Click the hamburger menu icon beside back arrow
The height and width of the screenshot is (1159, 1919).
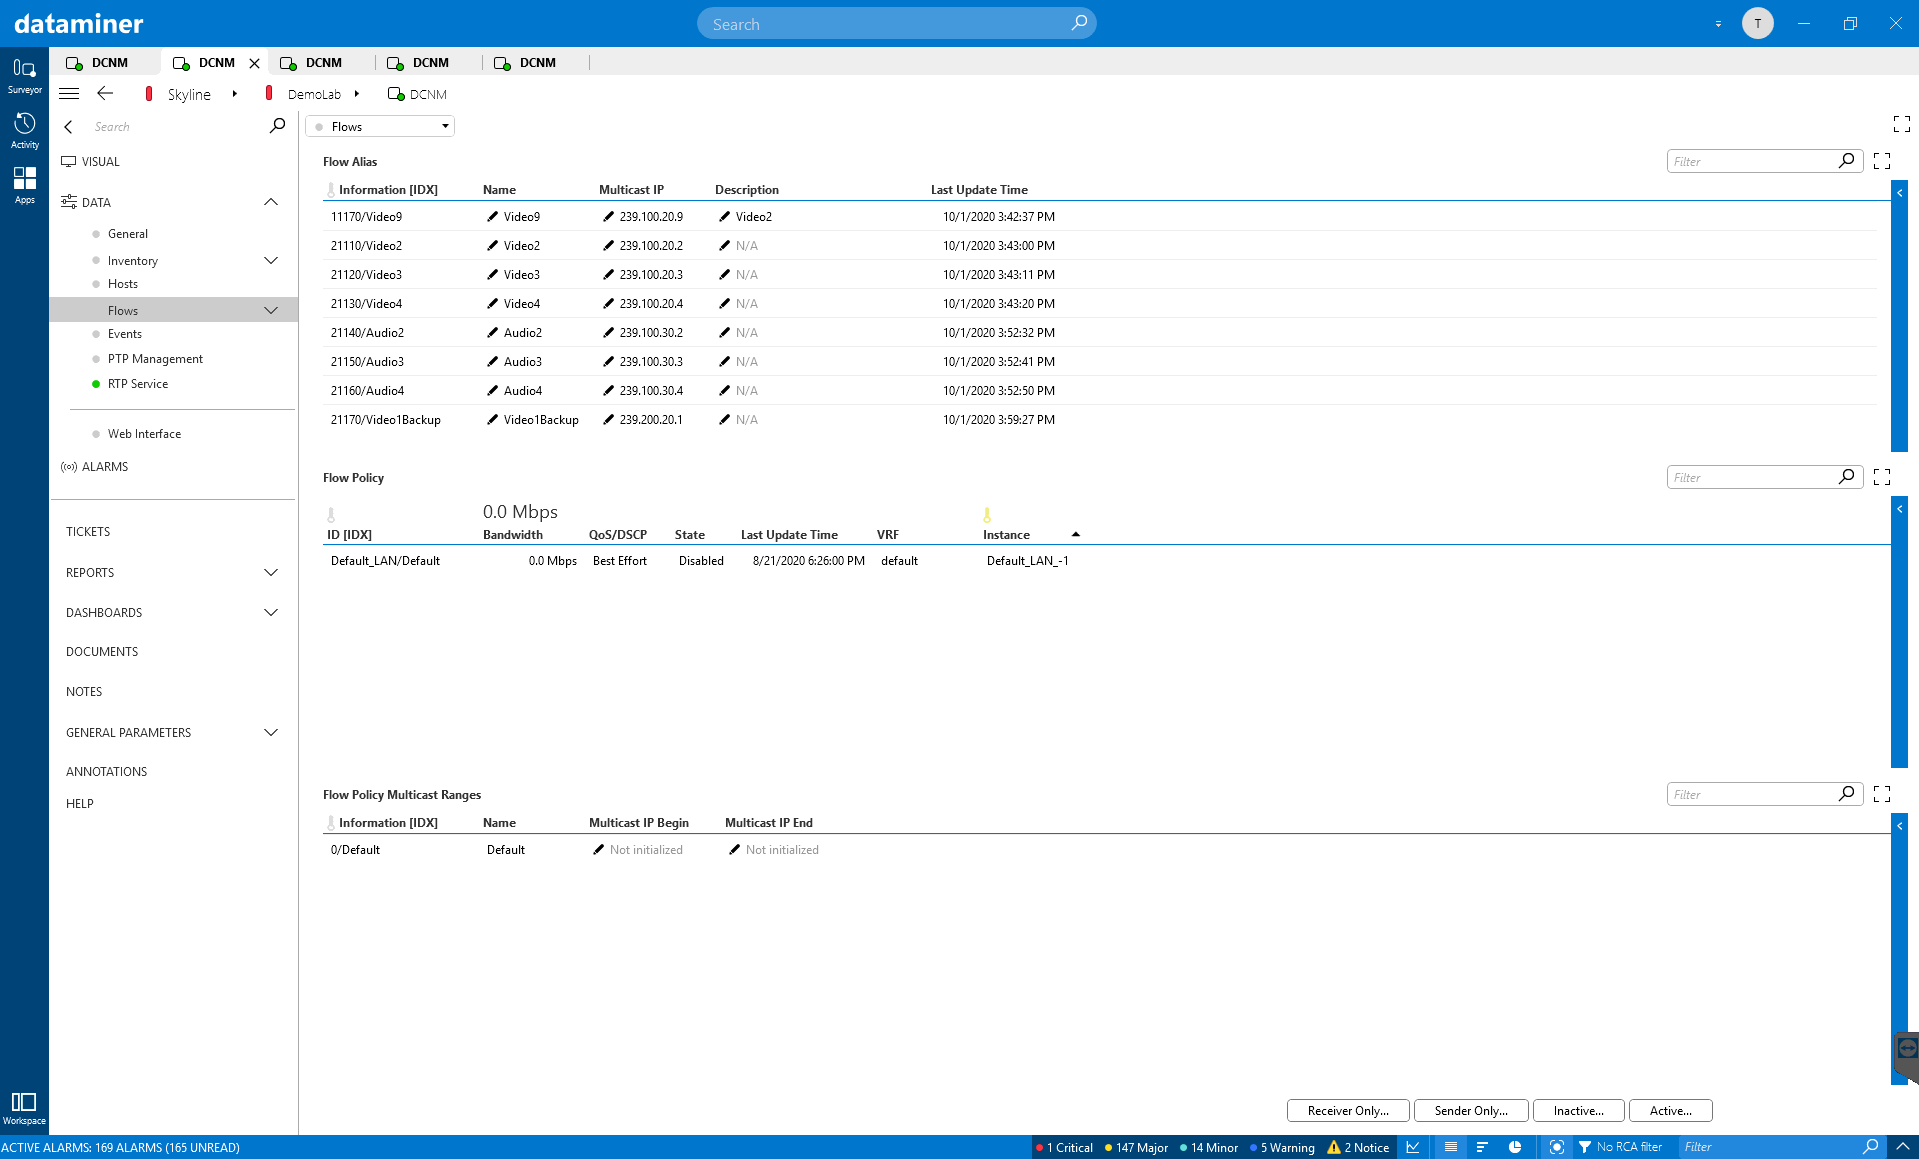[x=69, y=94]
